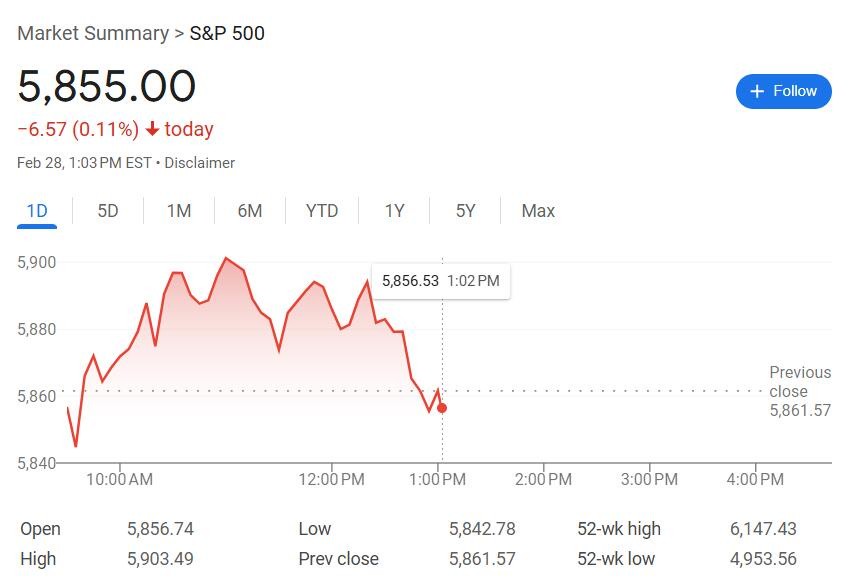
Task: Show the YTD chart tab
Action: [322, 211]
